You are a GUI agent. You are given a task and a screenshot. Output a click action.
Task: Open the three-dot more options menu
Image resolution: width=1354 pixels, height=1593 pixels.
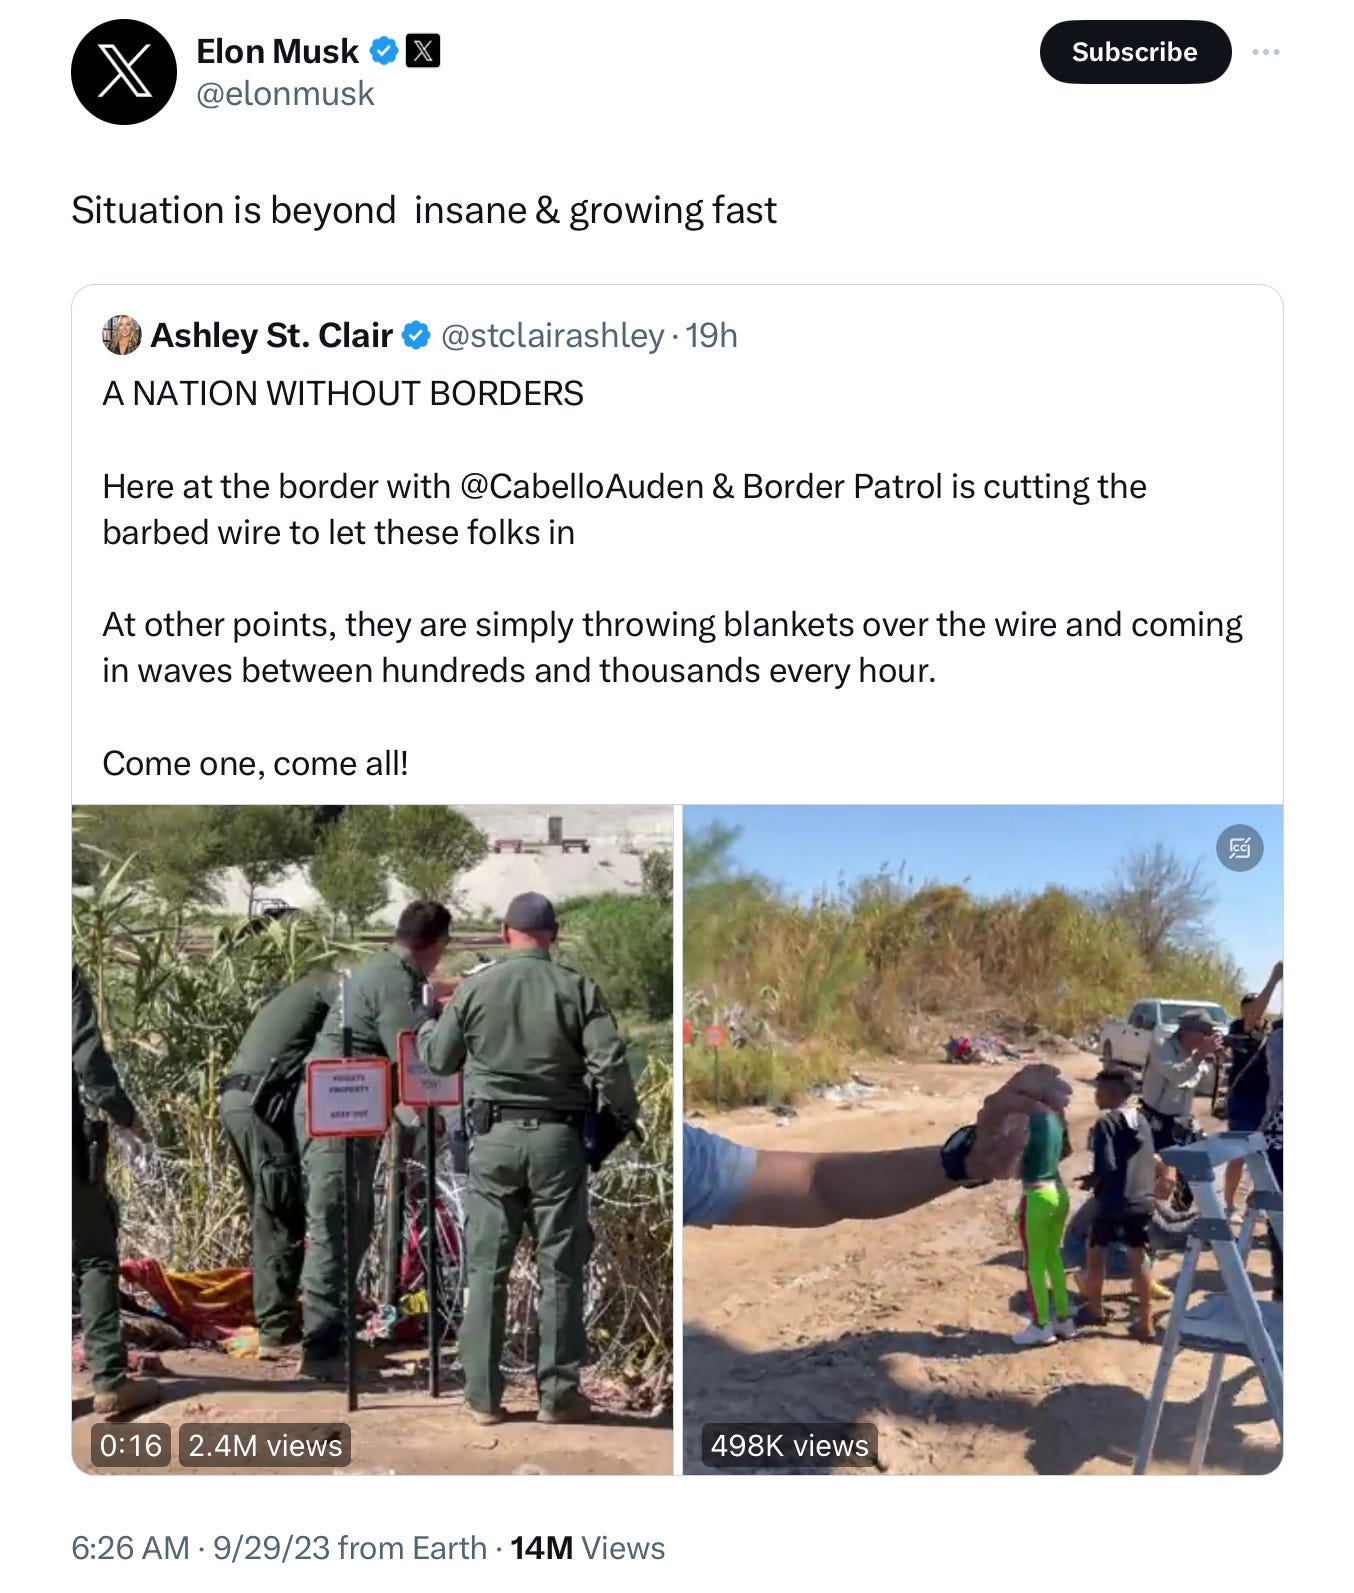coord(1266,52)
